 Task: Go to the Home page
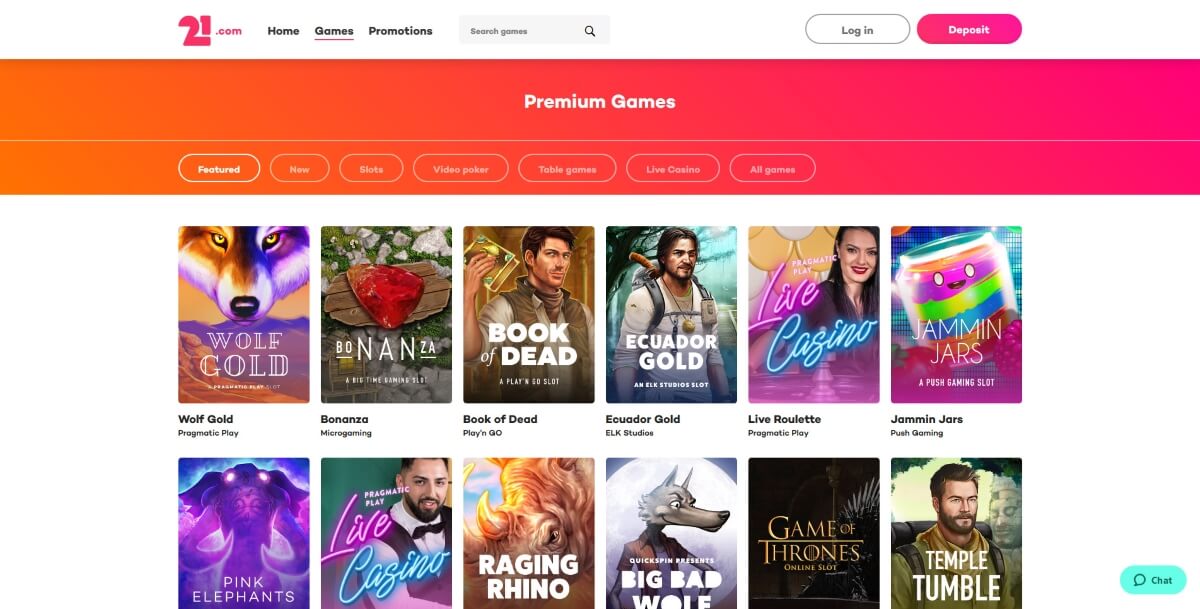point(283,31)
